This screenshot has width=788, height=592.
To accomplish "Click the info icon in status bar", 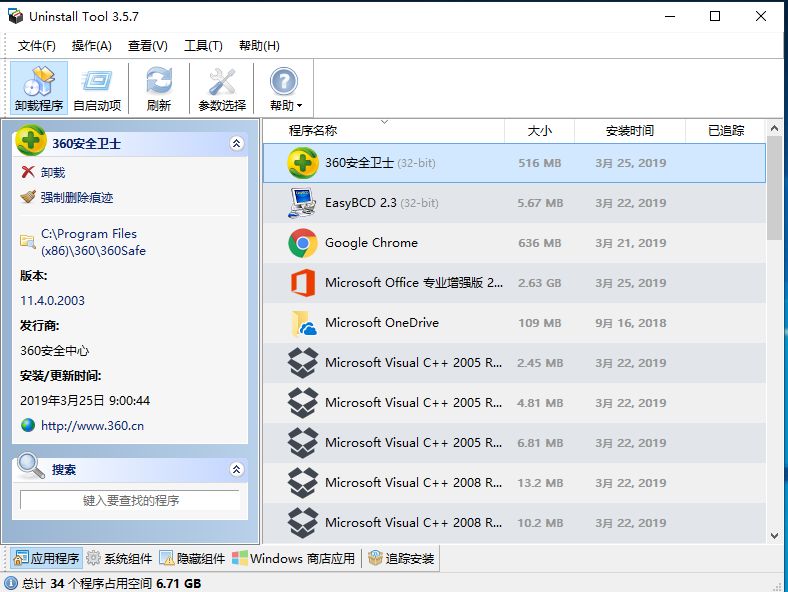I will point(11,583).
